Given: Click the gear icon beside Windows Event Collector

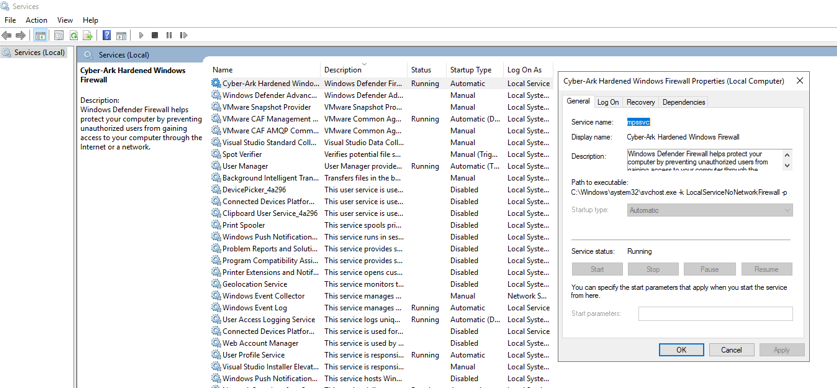Looking at the screenshot, I should (216, 296).
